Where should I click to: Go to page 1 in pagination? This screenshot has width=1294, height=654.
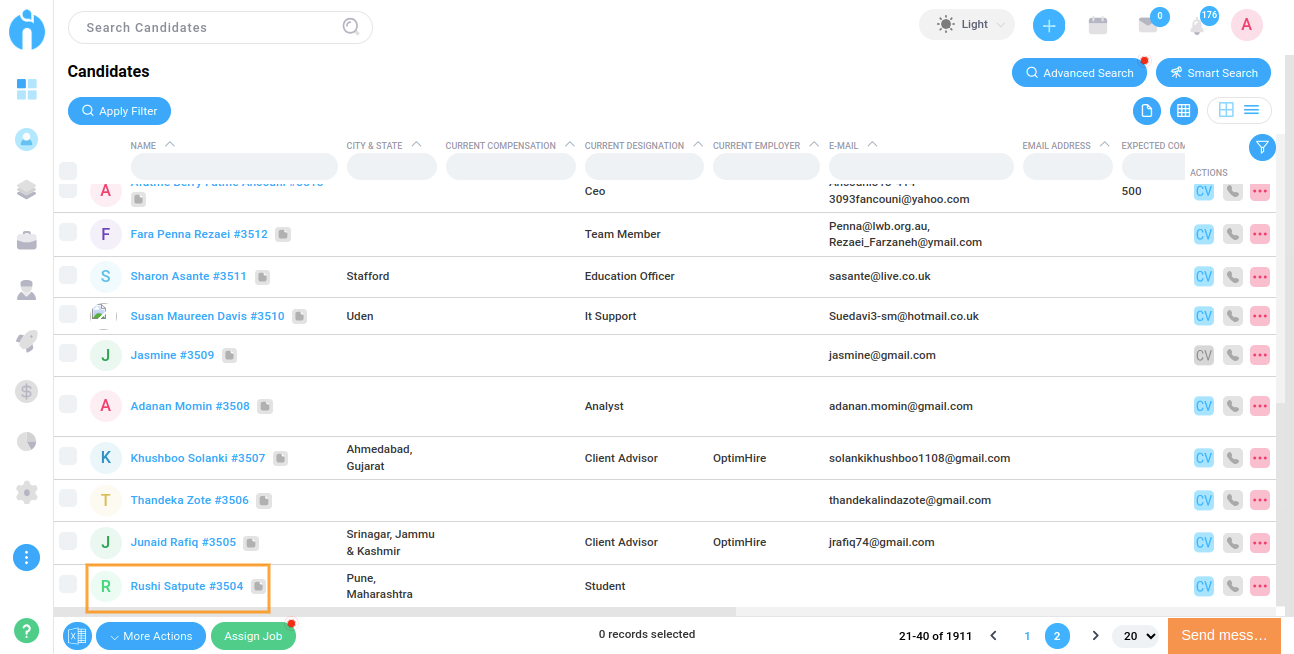click(1027, 636)
